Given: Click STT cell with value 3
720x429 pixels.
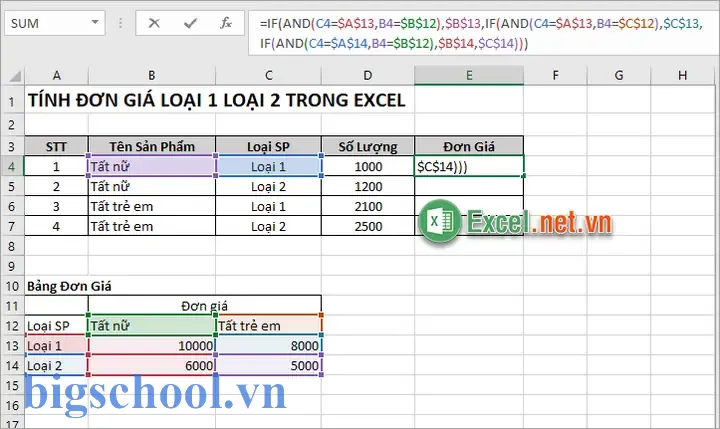Looking at the screenshot, I should point(56,206).
